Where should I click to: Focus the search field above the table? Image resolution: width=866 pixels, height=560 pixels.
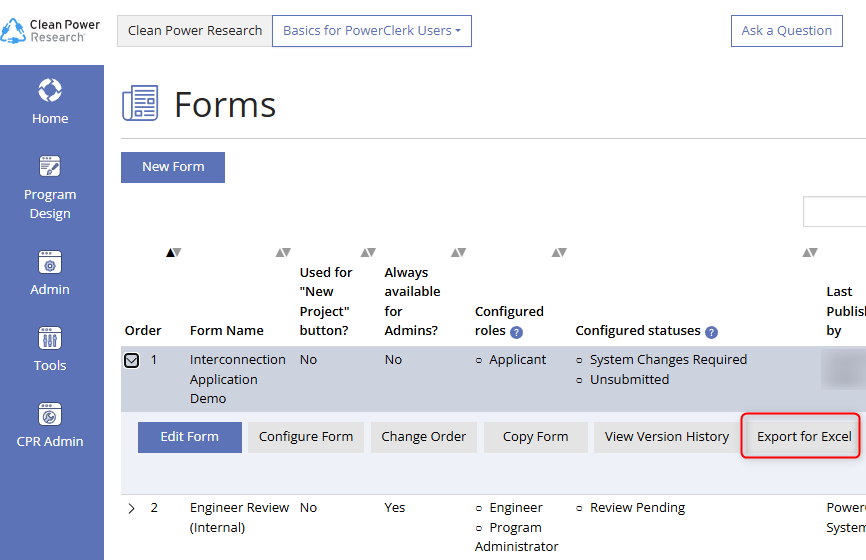click(x=835, y=211)
